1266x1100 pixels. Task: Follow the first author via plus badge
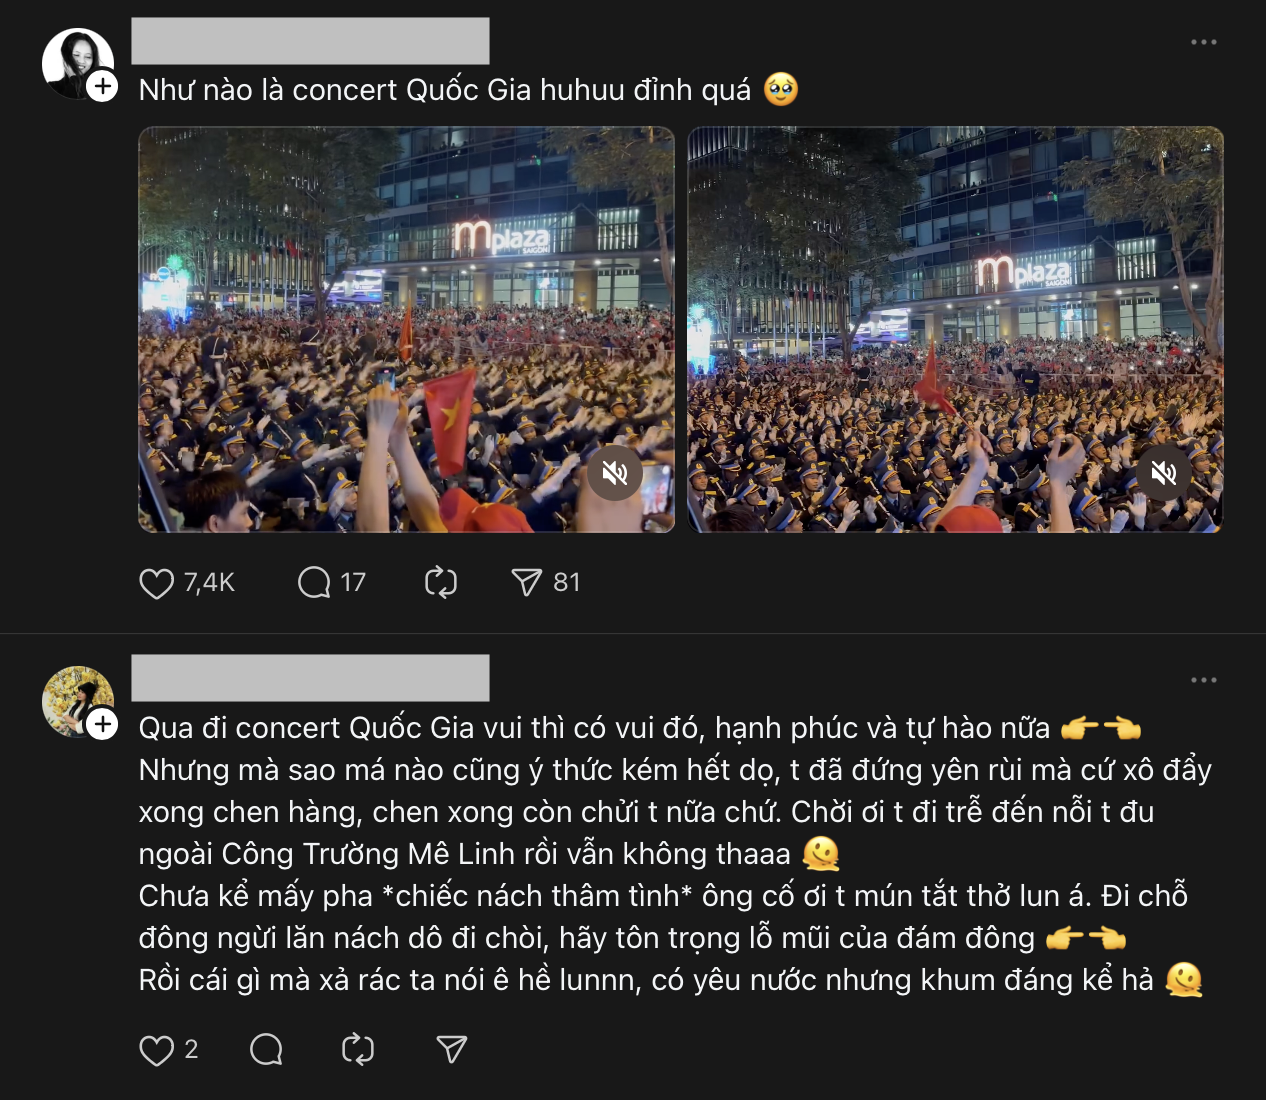click(102, 86)
